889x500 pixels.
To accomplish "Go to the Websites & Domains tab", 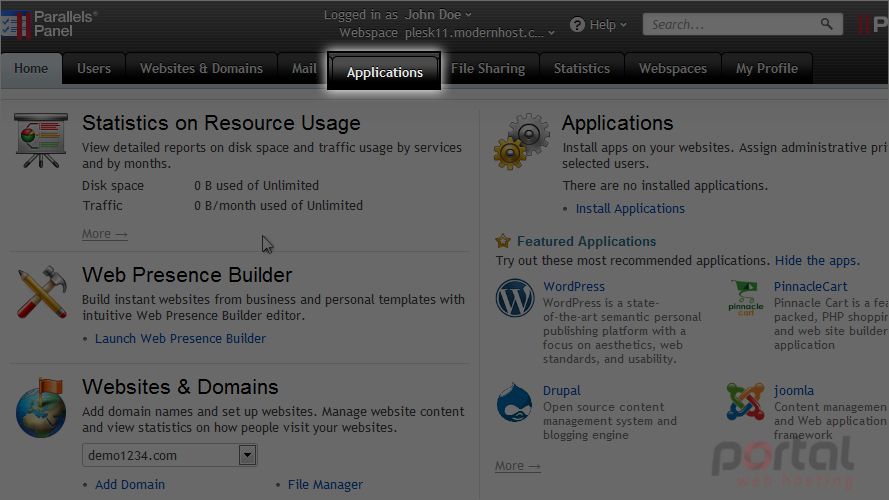I will click(201, 69).
